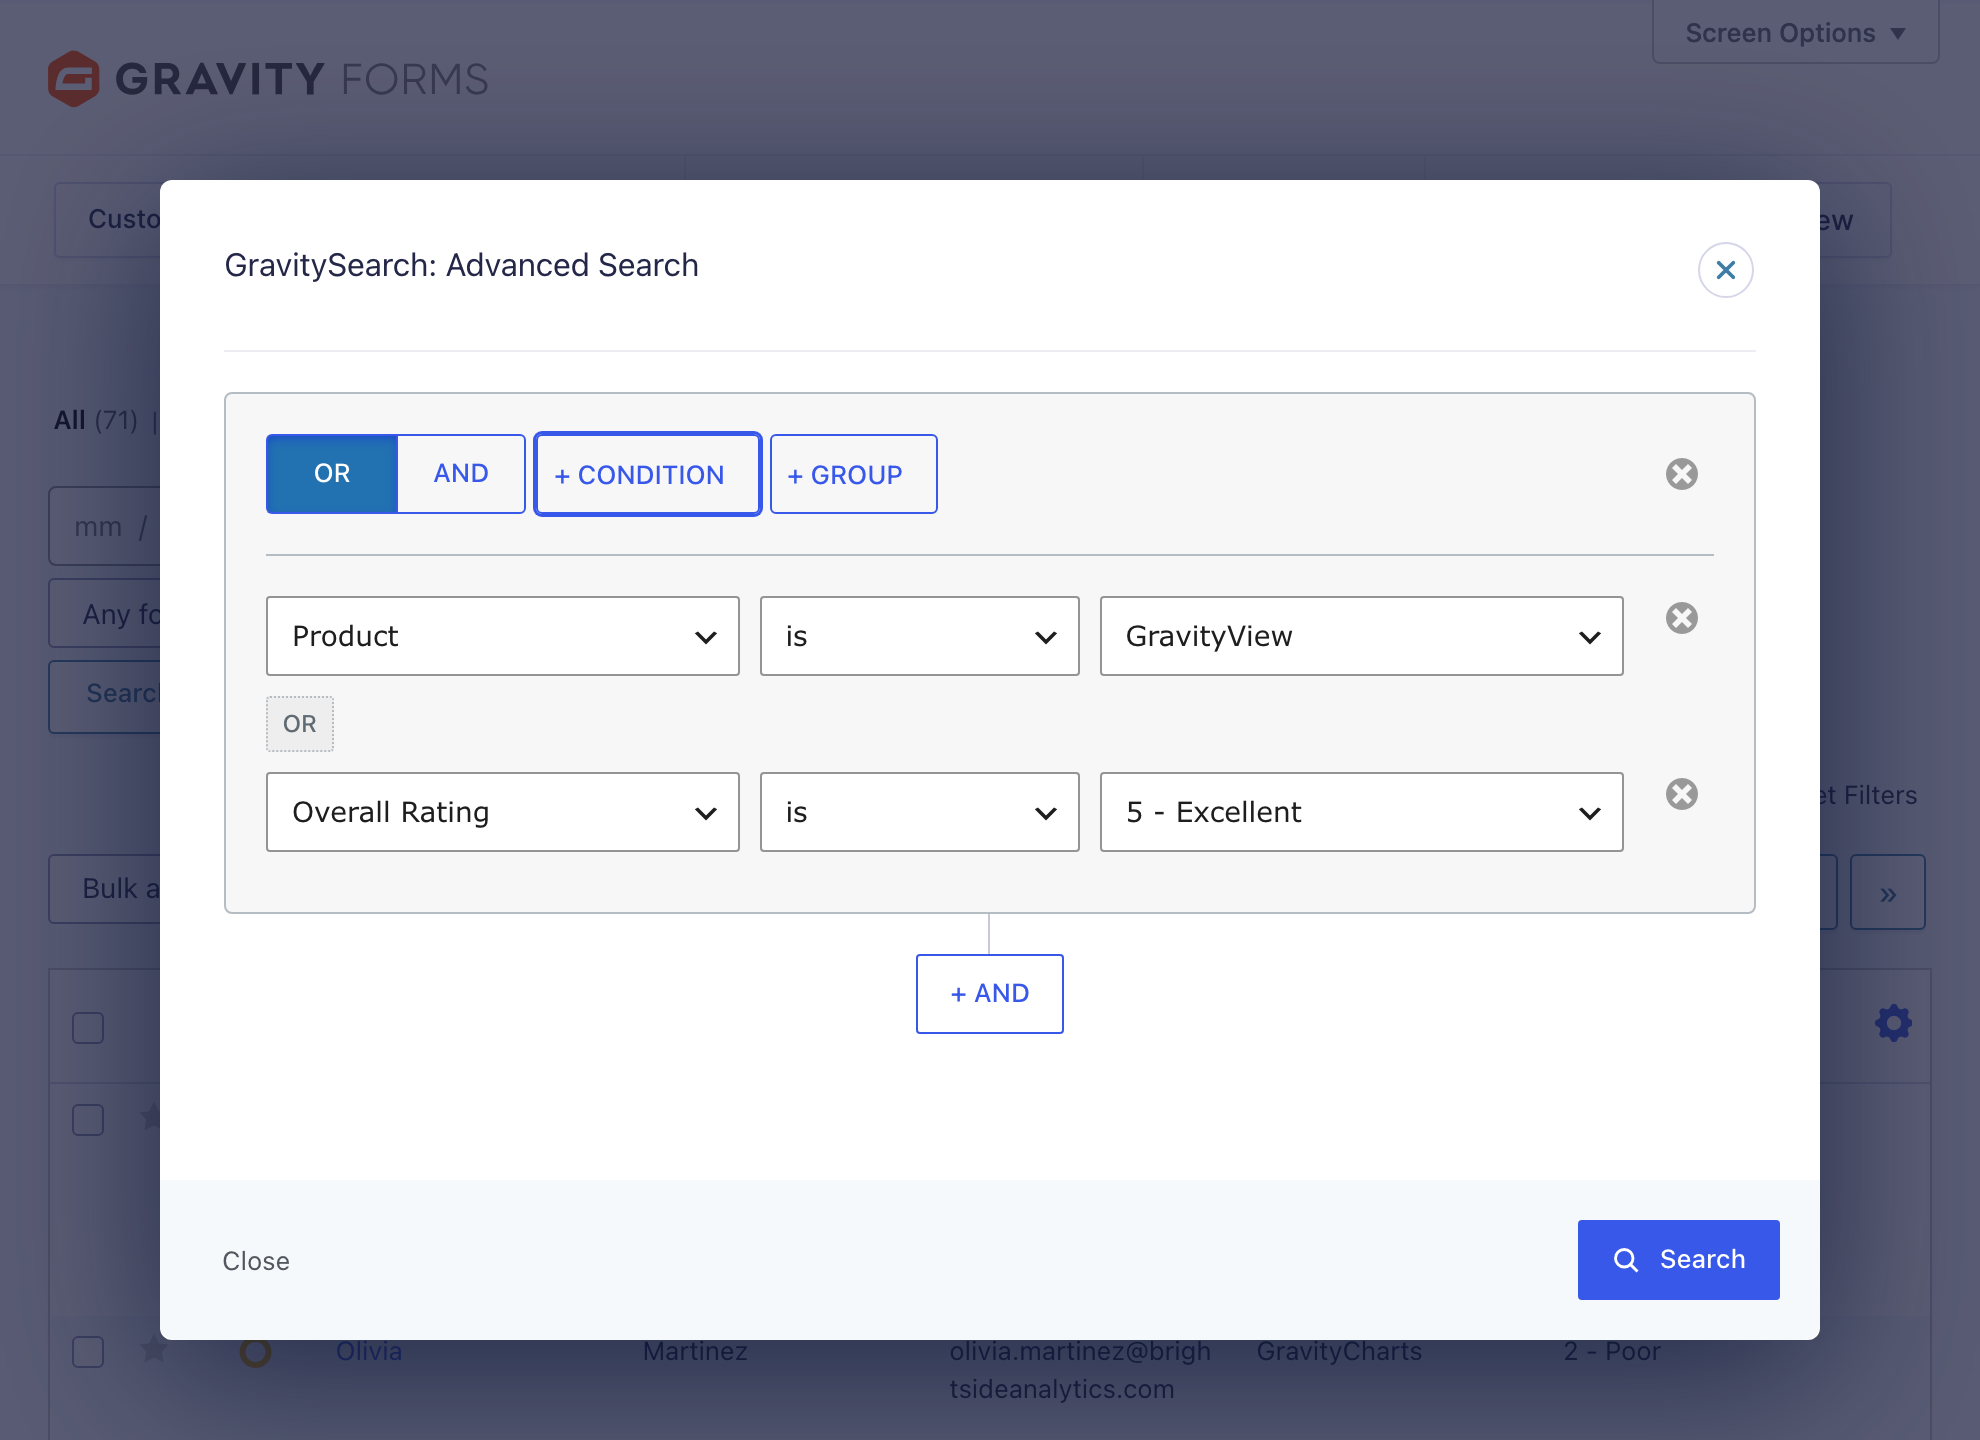Remove the entire condition group

(x=1681, y=474)
